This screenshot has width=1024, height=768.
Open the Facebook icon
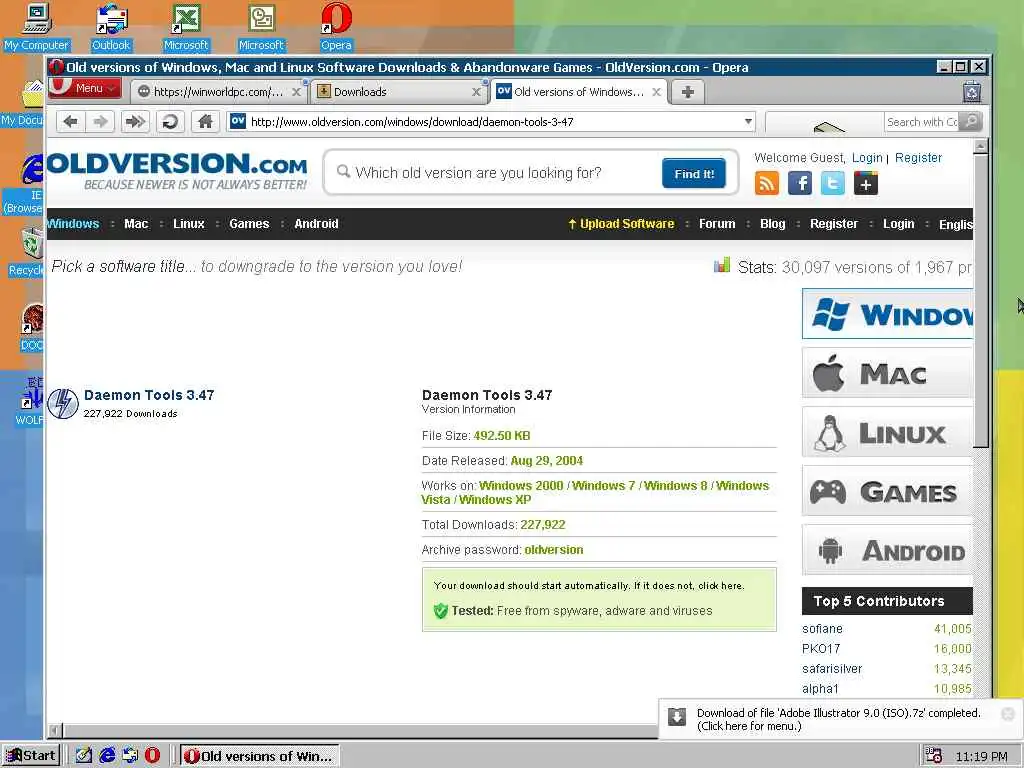(799, 184)
